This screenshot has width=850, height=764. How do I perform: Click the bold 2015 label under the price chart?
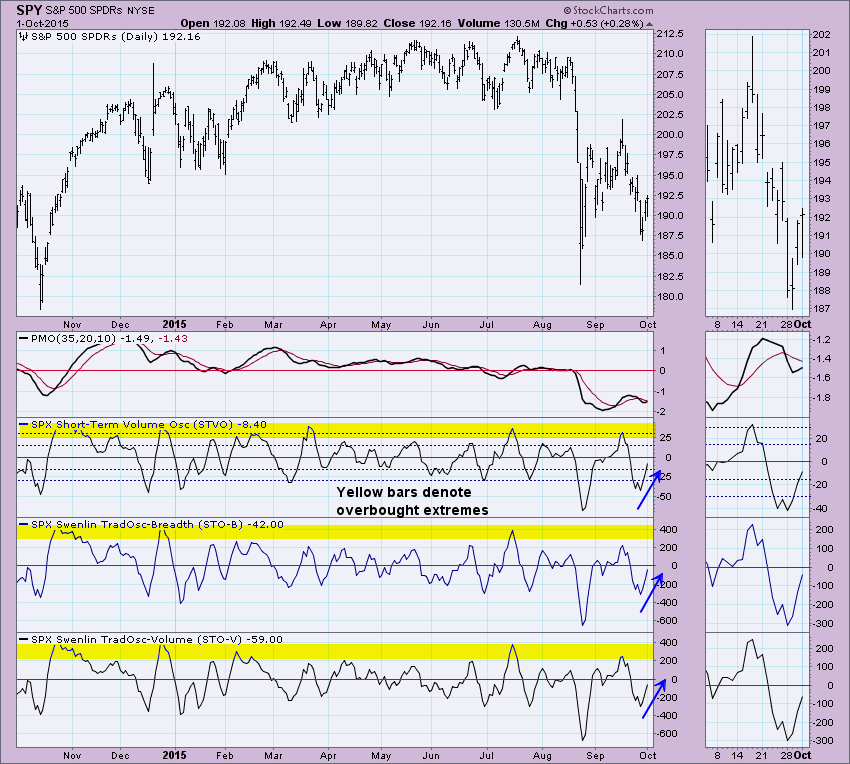click(x=175, y=324)
